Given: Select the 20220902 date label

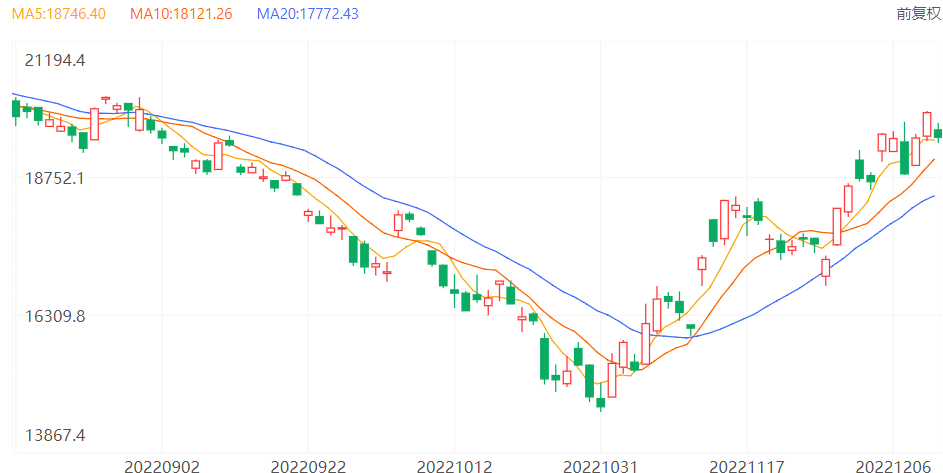Looking at the screenshot, I should [161, 466].
